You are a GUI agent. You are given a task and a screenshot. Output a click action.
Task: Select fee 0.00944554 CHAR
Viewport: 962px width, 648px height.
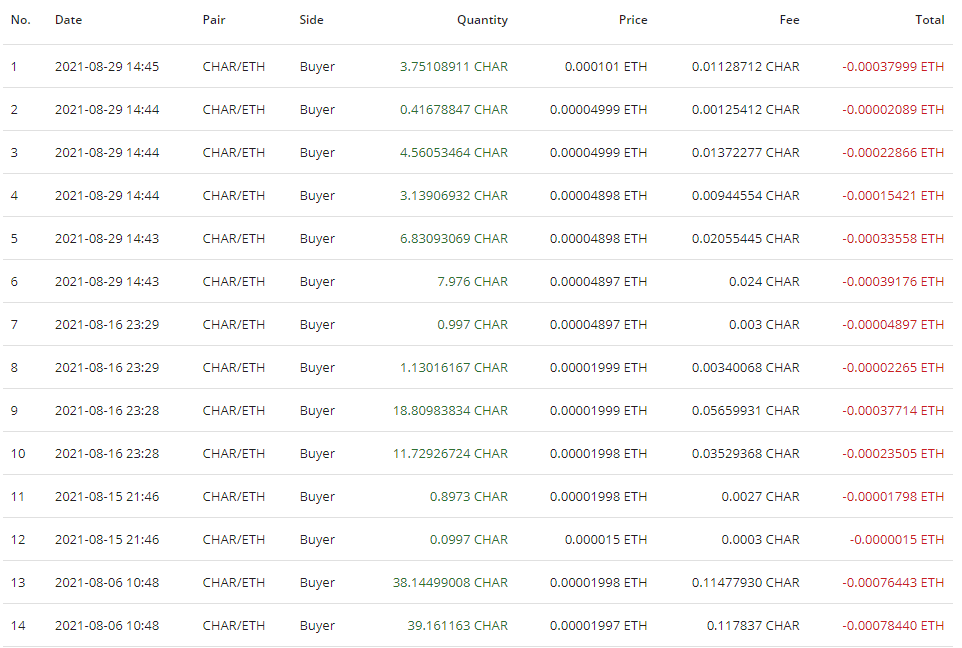pos(745,195)
